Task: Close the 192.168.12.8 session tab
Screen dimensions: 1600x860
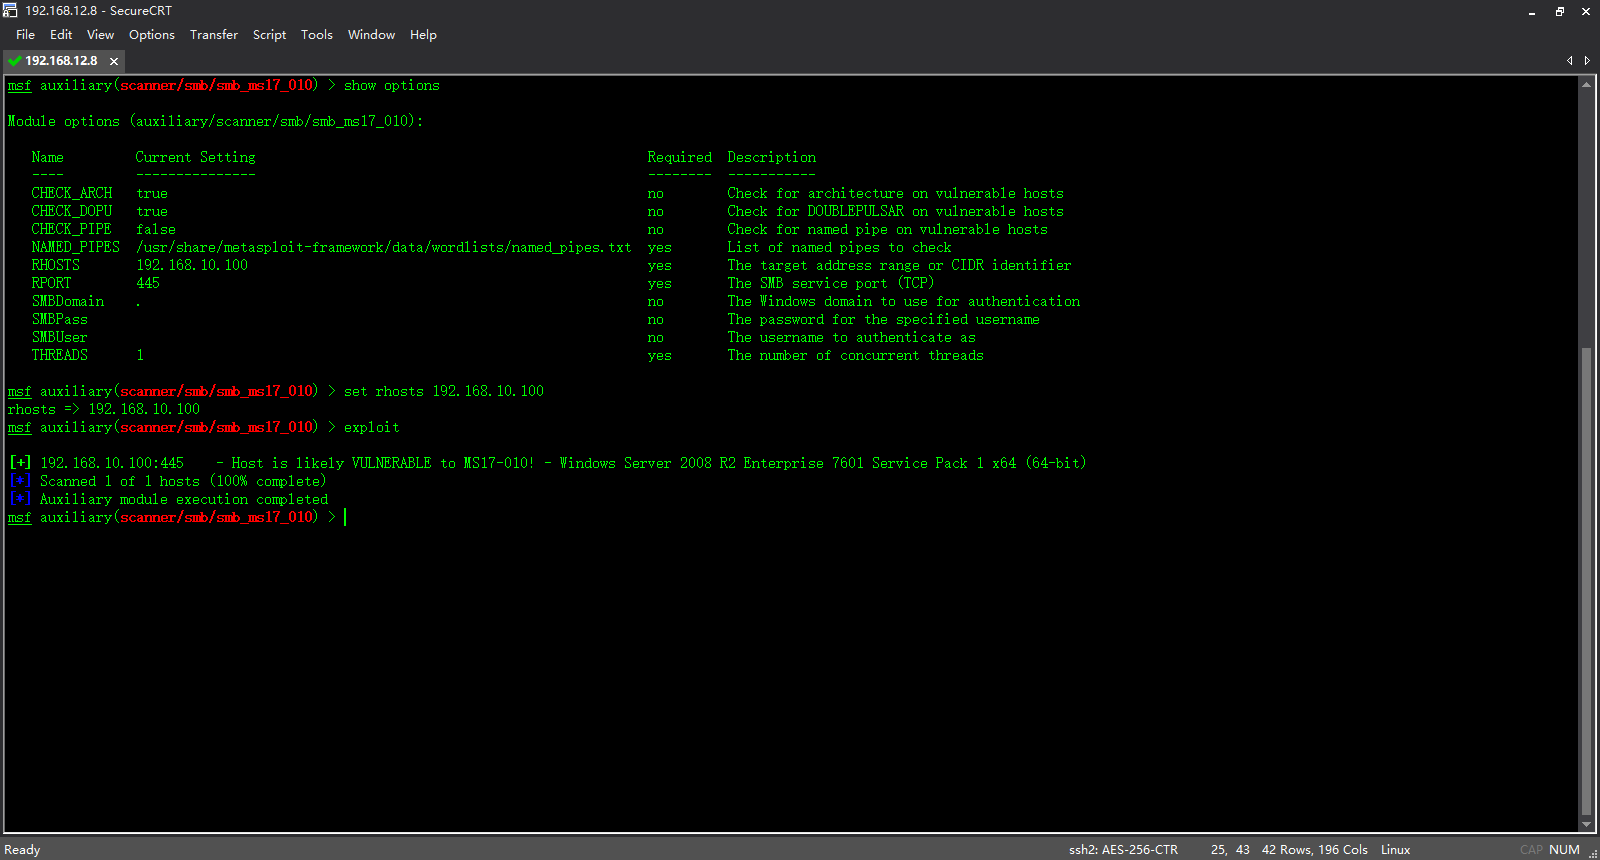Action: pyautogui.click(x=114, y=61)
